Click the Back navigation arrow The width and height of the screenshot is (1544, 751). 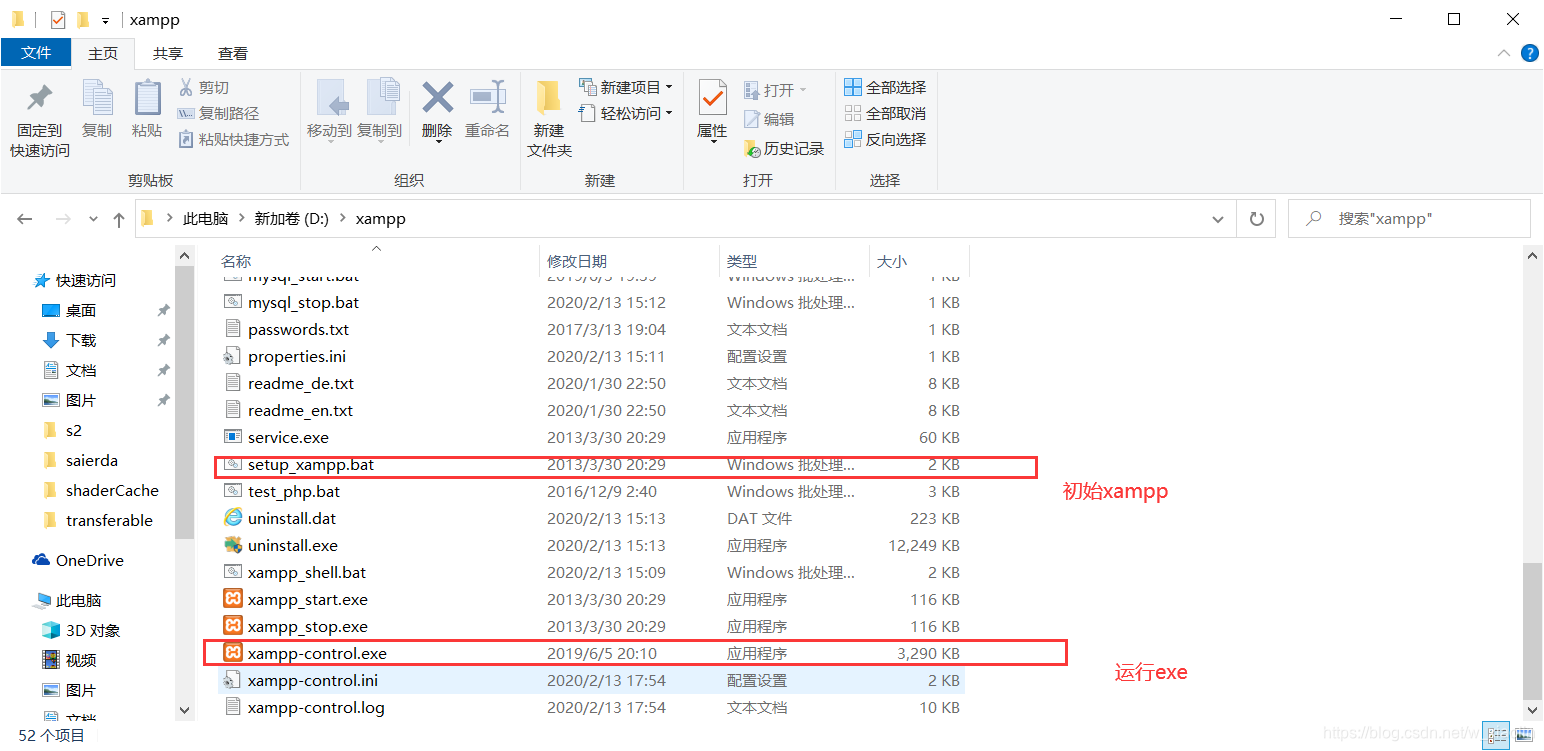(x=25, y=219)
